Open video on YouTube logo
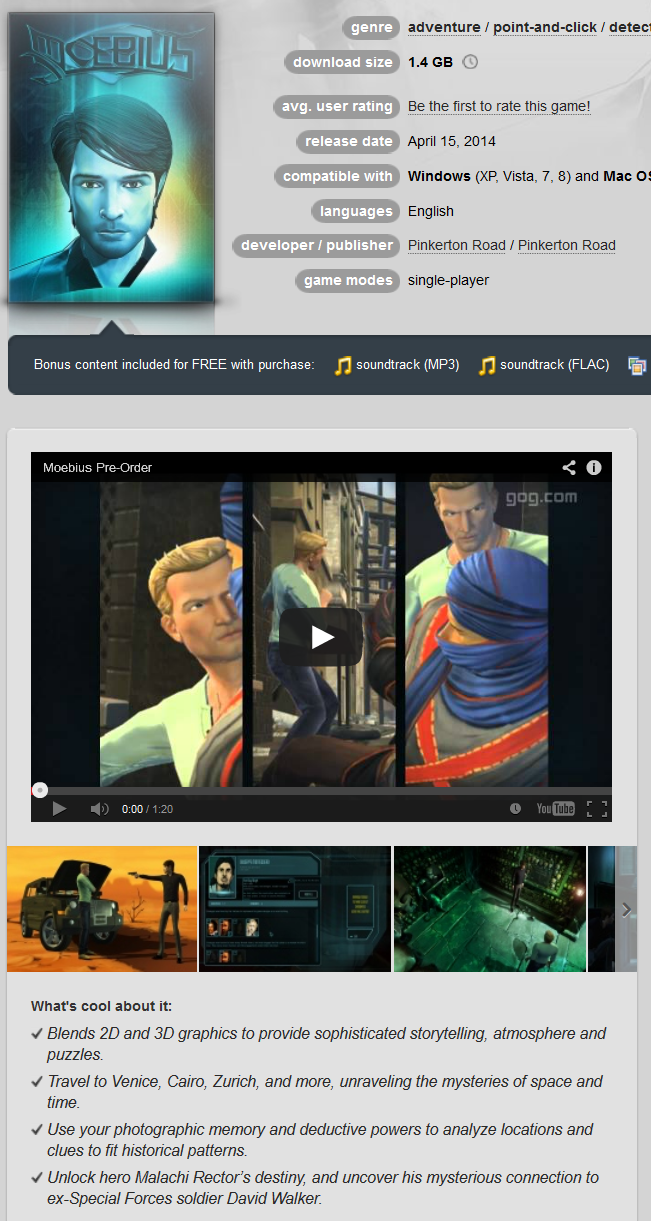651x1221 pixels. (555, 808)
